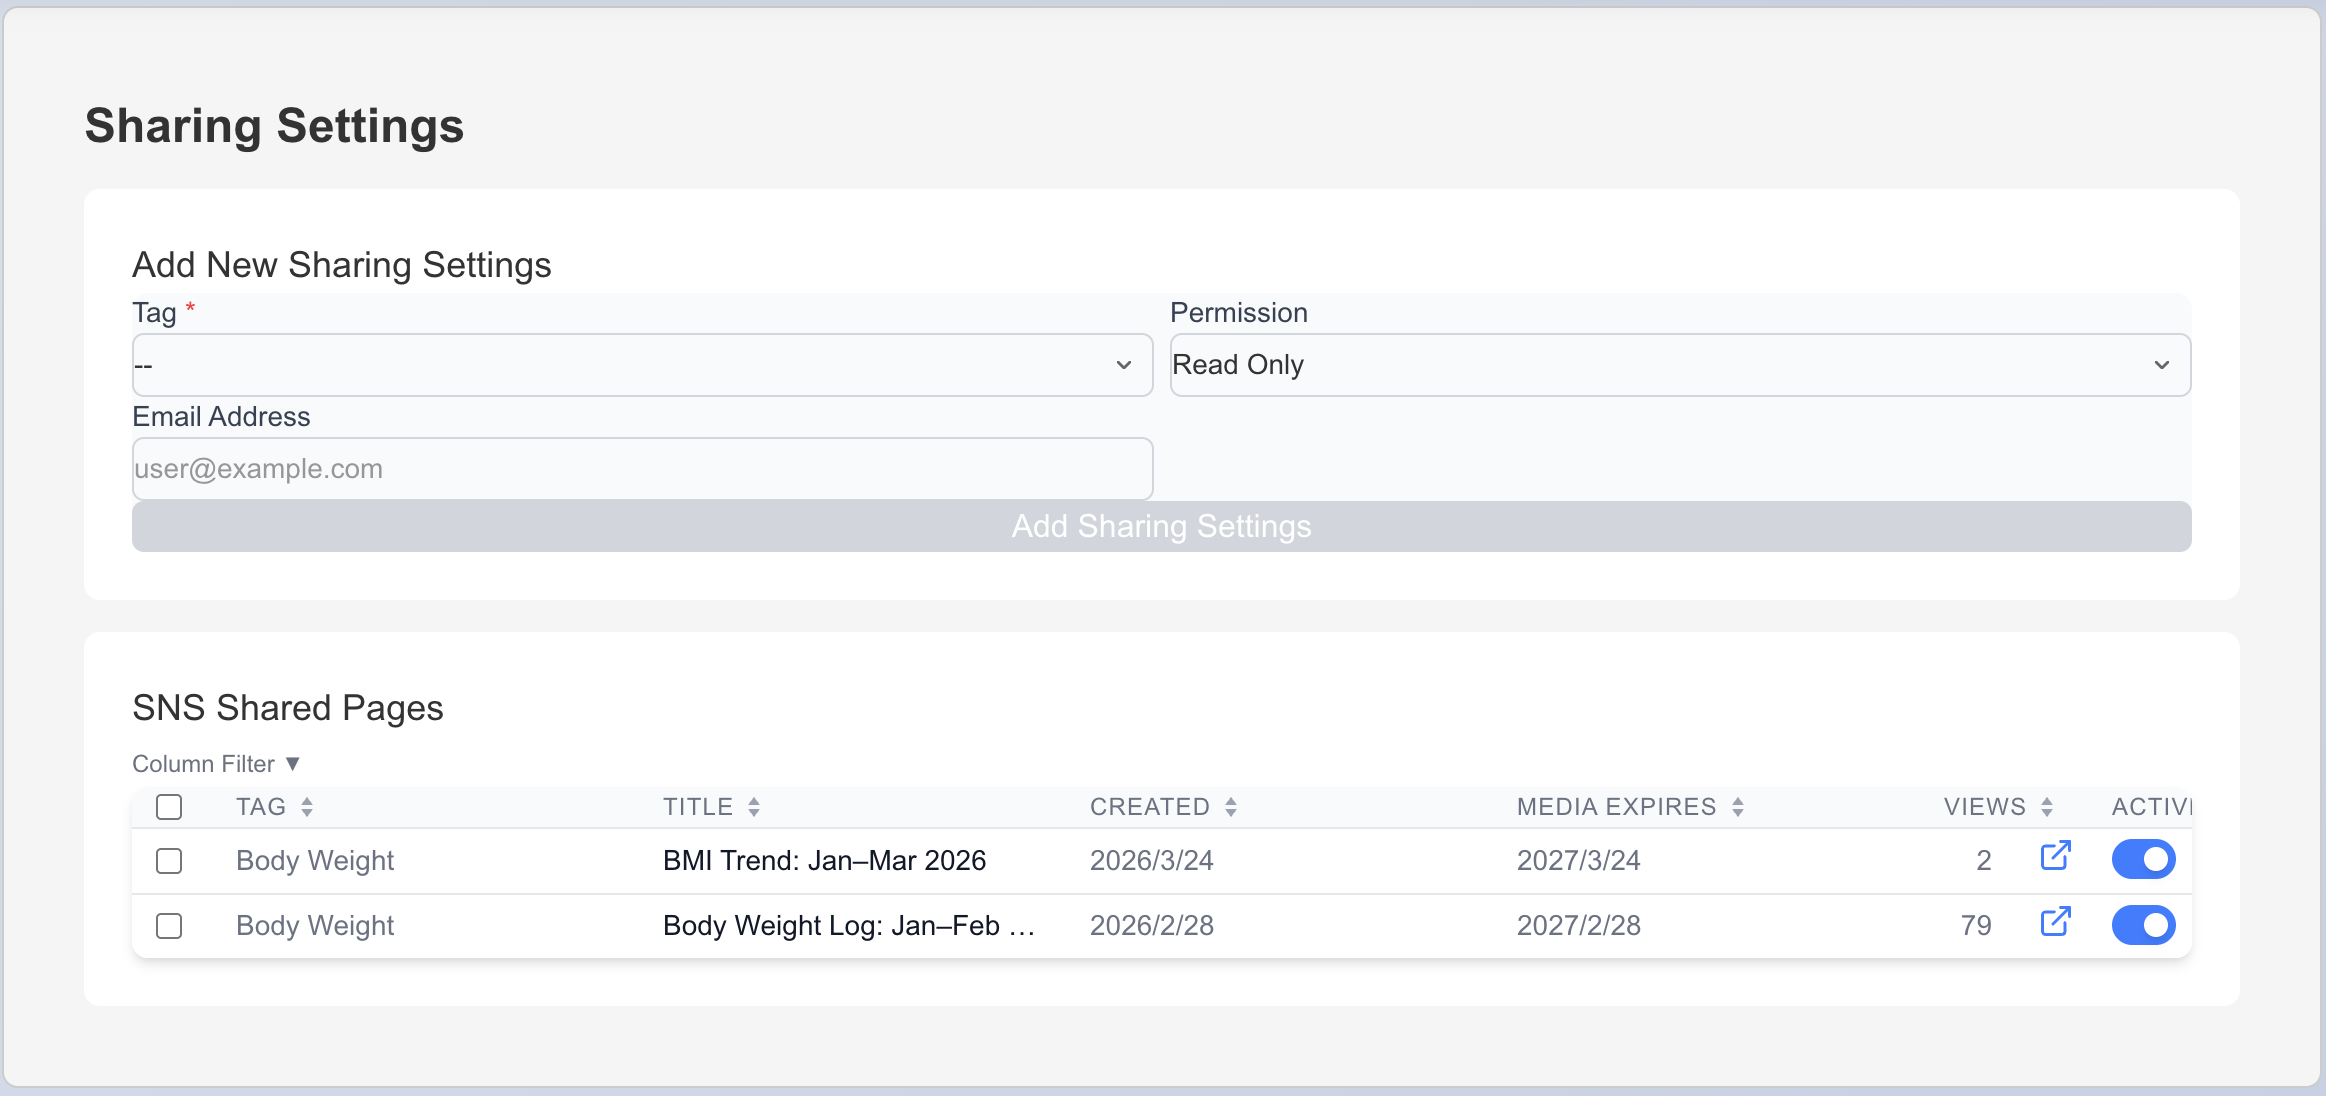Toggle active switch for BMI Trend row
The width and height of the screenshot is (2326, 1096).
point(2143,860)
